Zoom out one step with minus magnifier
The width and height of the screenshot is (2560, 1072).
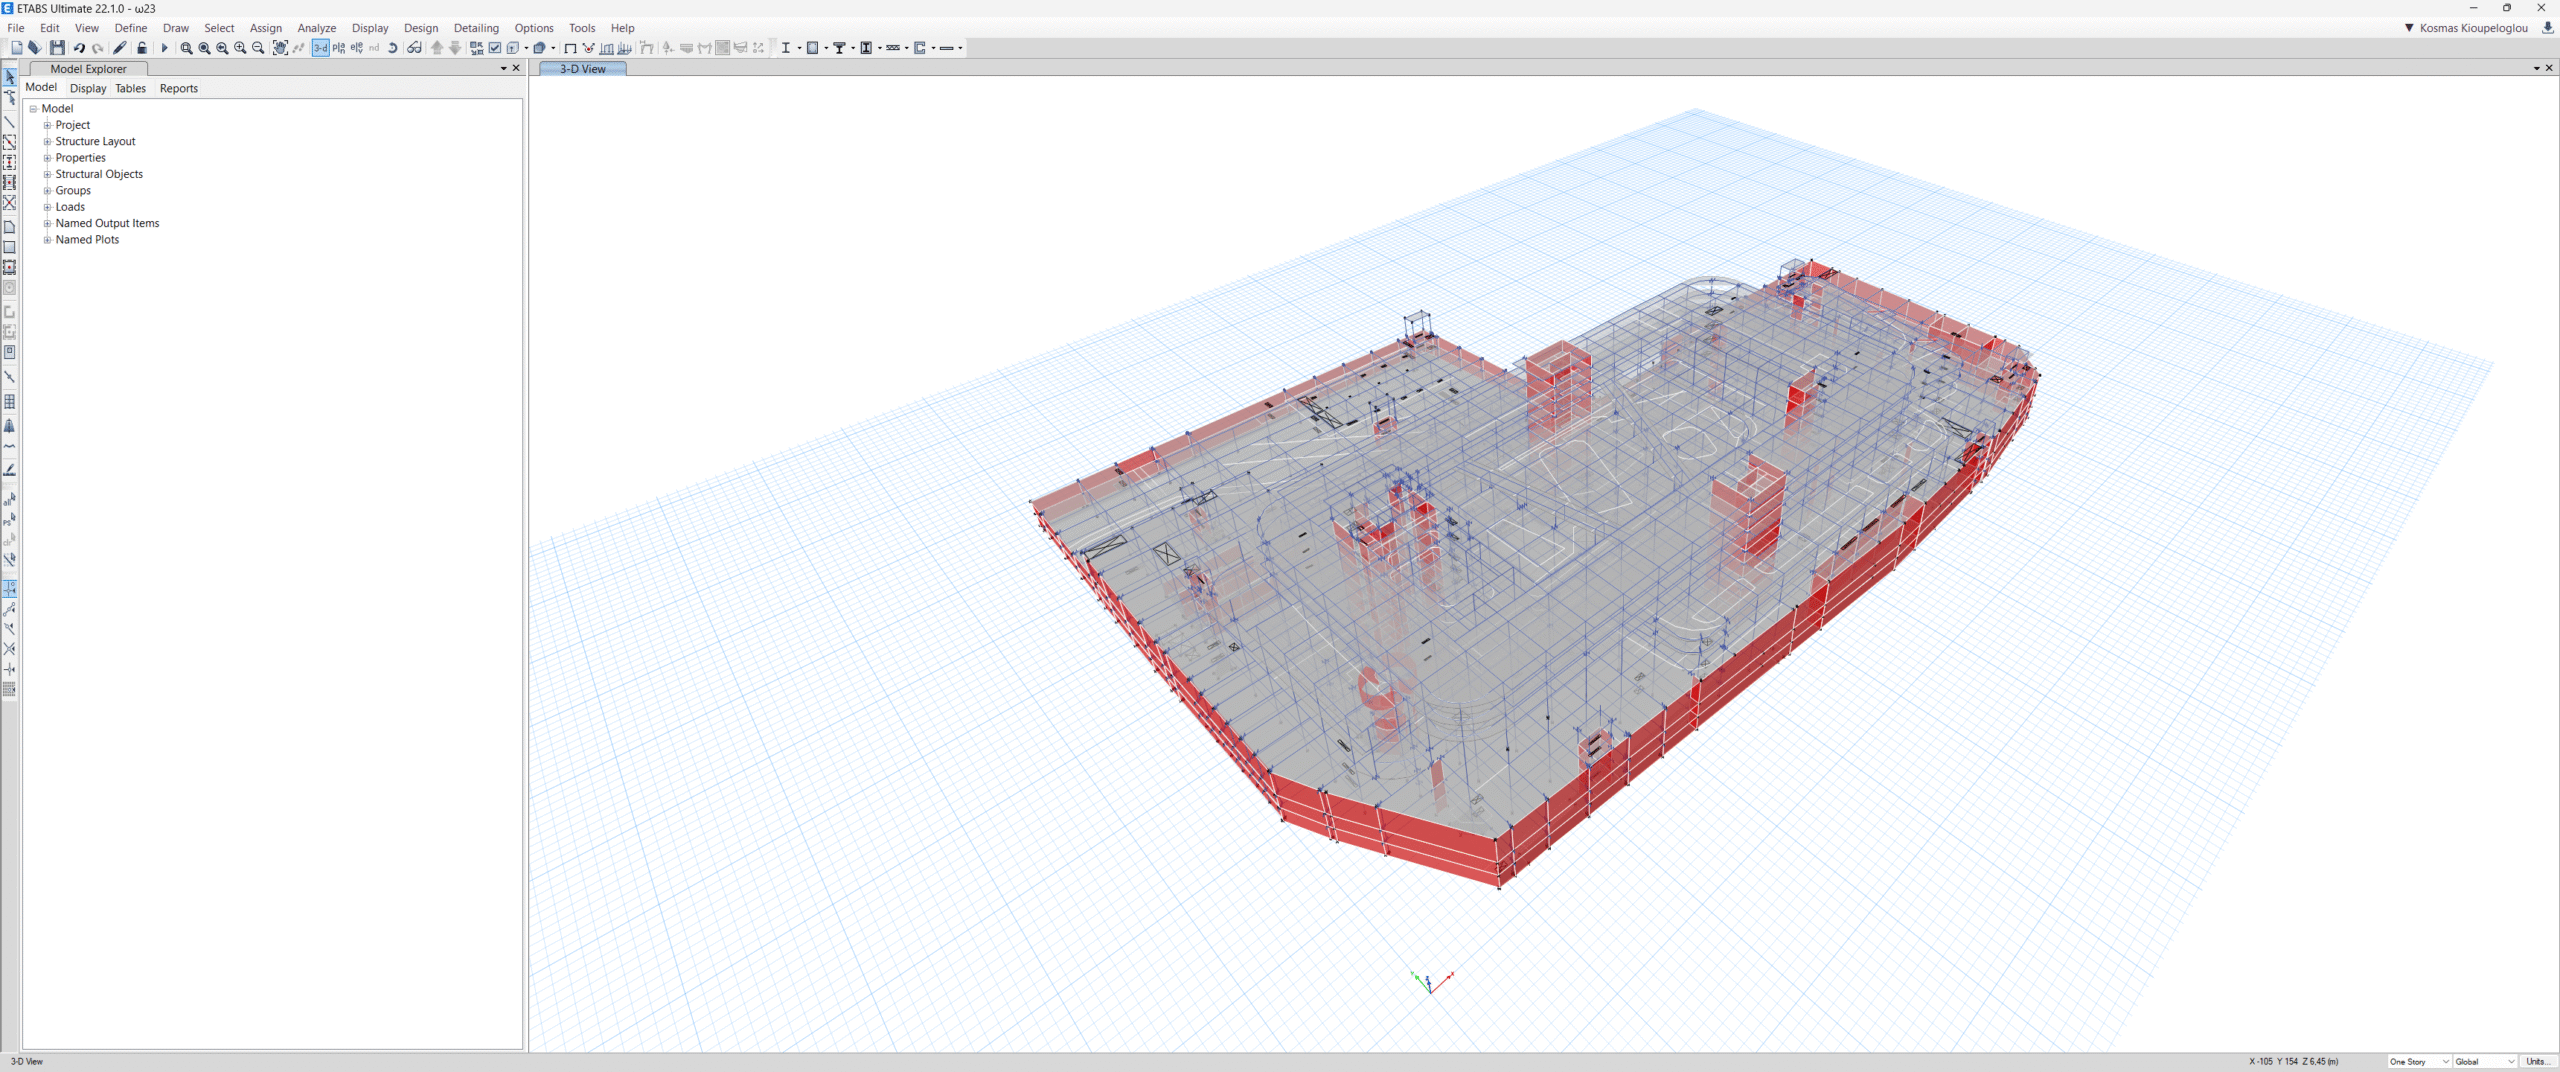[x=258, y=48]
